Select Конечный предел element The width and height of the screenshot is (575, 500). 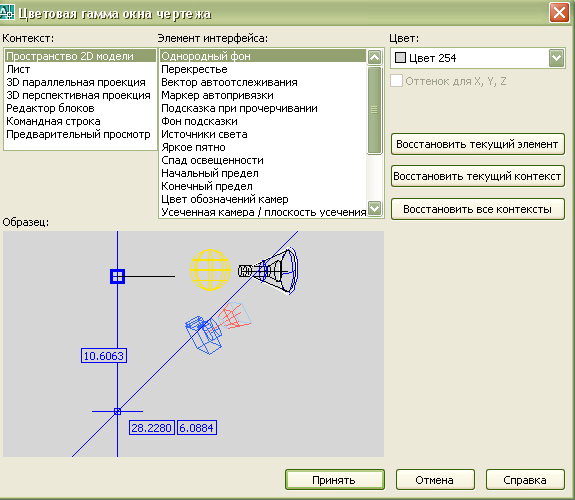(263, 186)
